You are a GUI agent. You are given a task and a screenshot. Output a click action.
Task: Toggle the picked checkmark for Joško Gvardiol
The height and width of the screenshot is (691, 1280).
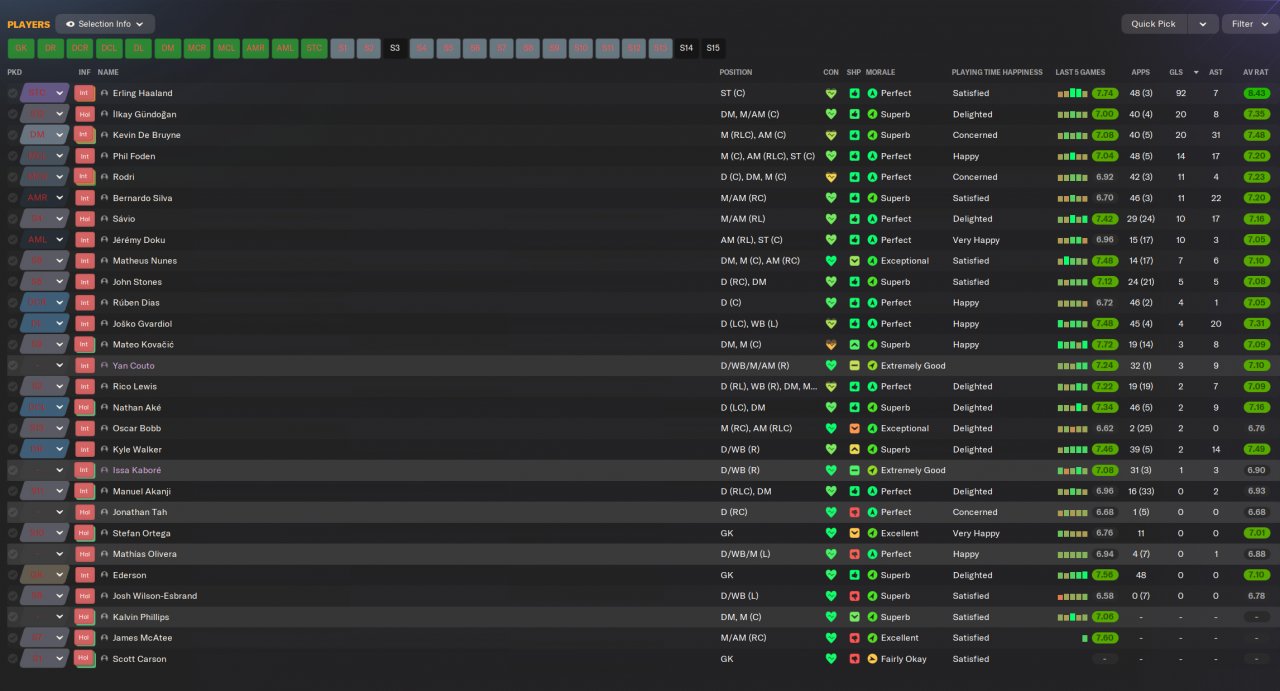point(13,324)
